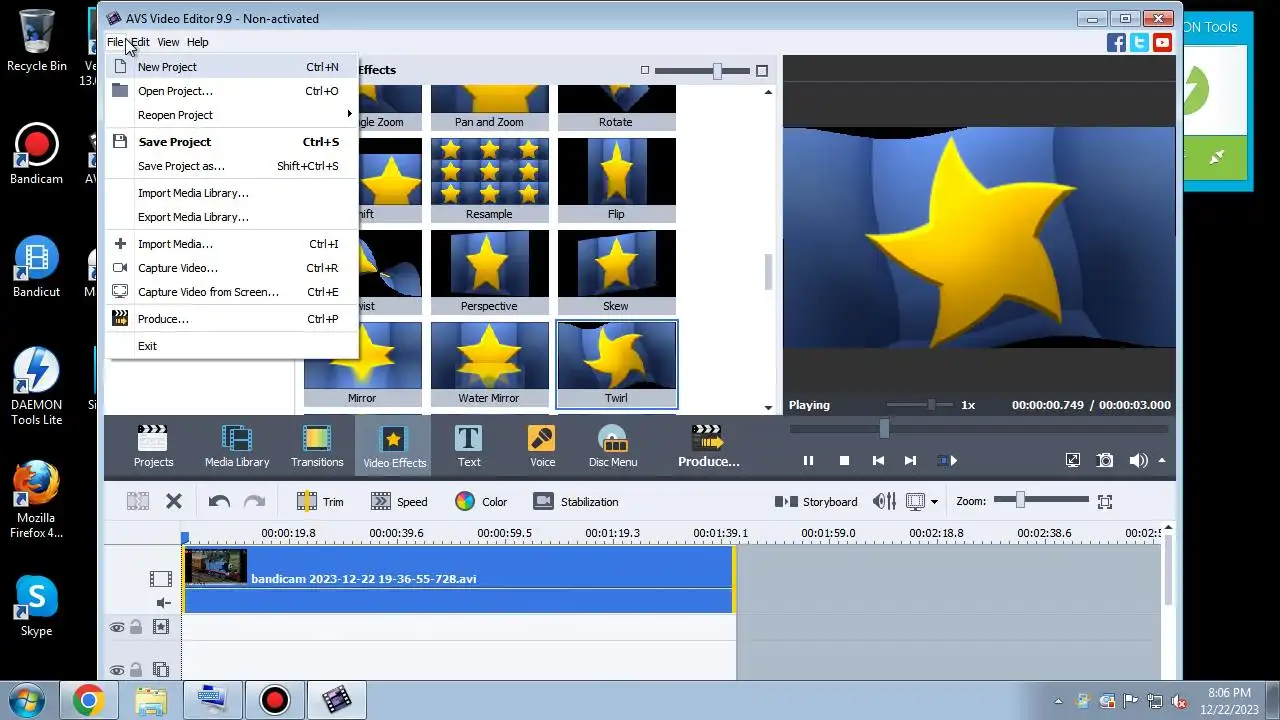Click the main video track film icon

(x=160, y=578)
